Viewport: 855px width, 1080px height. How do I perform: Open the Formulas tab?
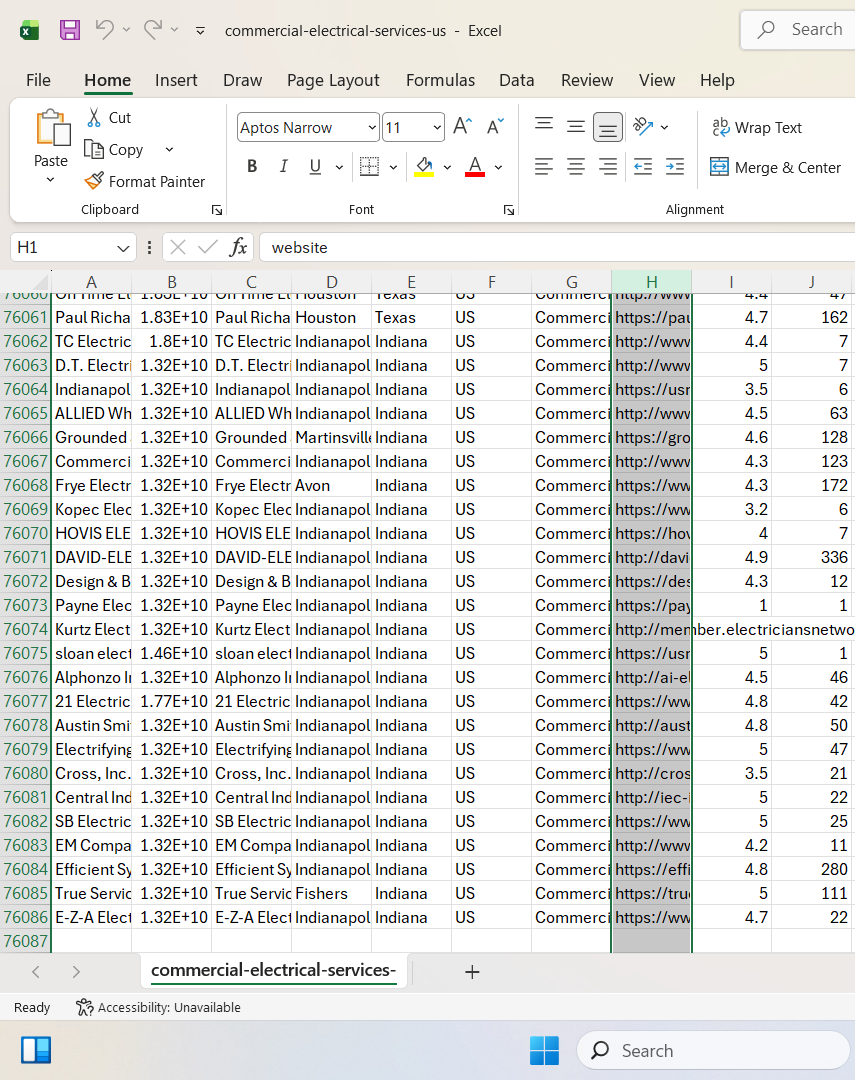(440, 80)
